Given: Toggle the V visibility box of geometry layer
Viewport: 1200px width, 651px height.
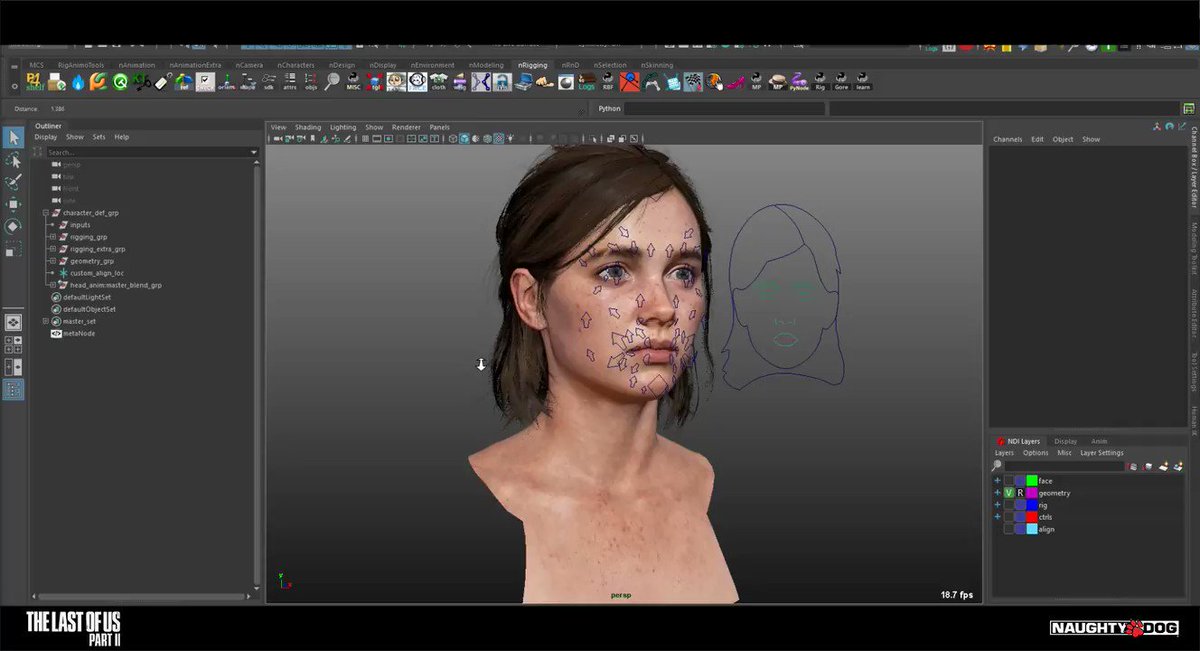Looking at the screenshot, I should coord(1009,493).
